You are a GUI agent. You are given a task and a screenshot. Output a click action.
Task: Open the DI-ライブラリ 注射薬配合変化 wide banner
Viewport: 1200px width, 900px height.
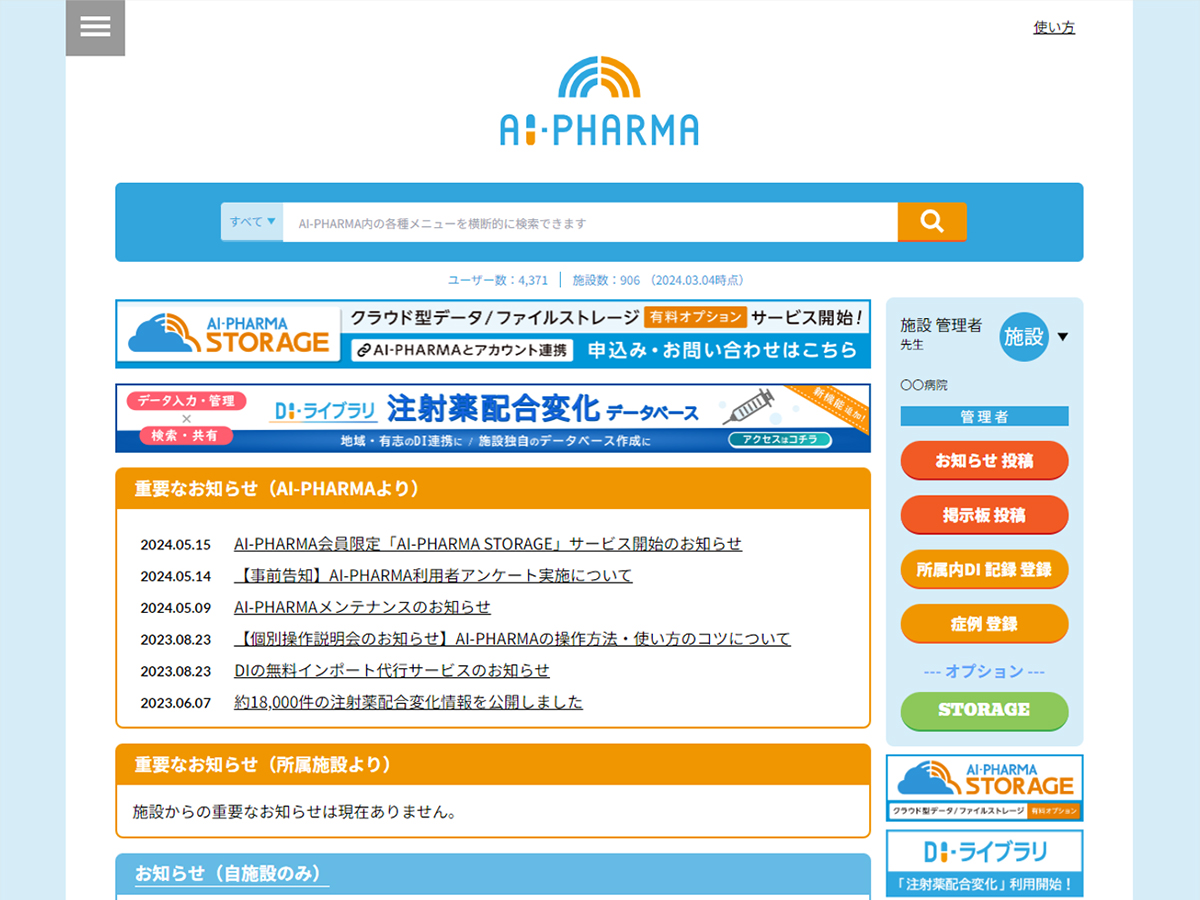tap(492, 418)
